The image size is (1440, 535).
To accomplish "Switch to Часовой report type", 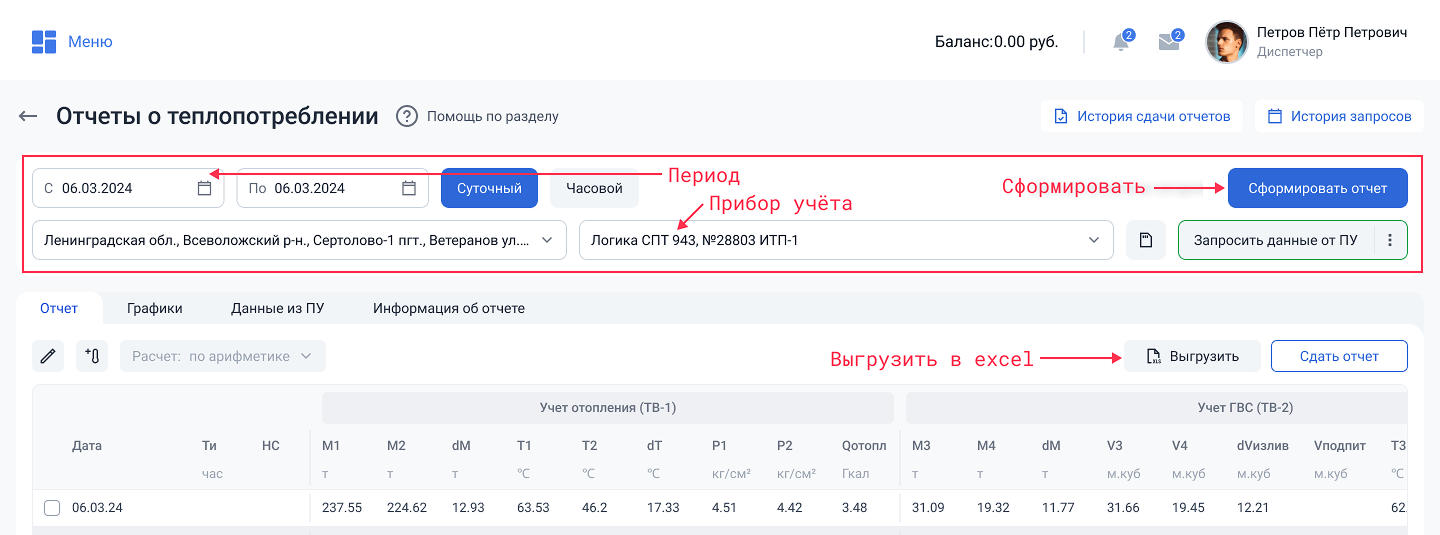I will click(594, 188).
